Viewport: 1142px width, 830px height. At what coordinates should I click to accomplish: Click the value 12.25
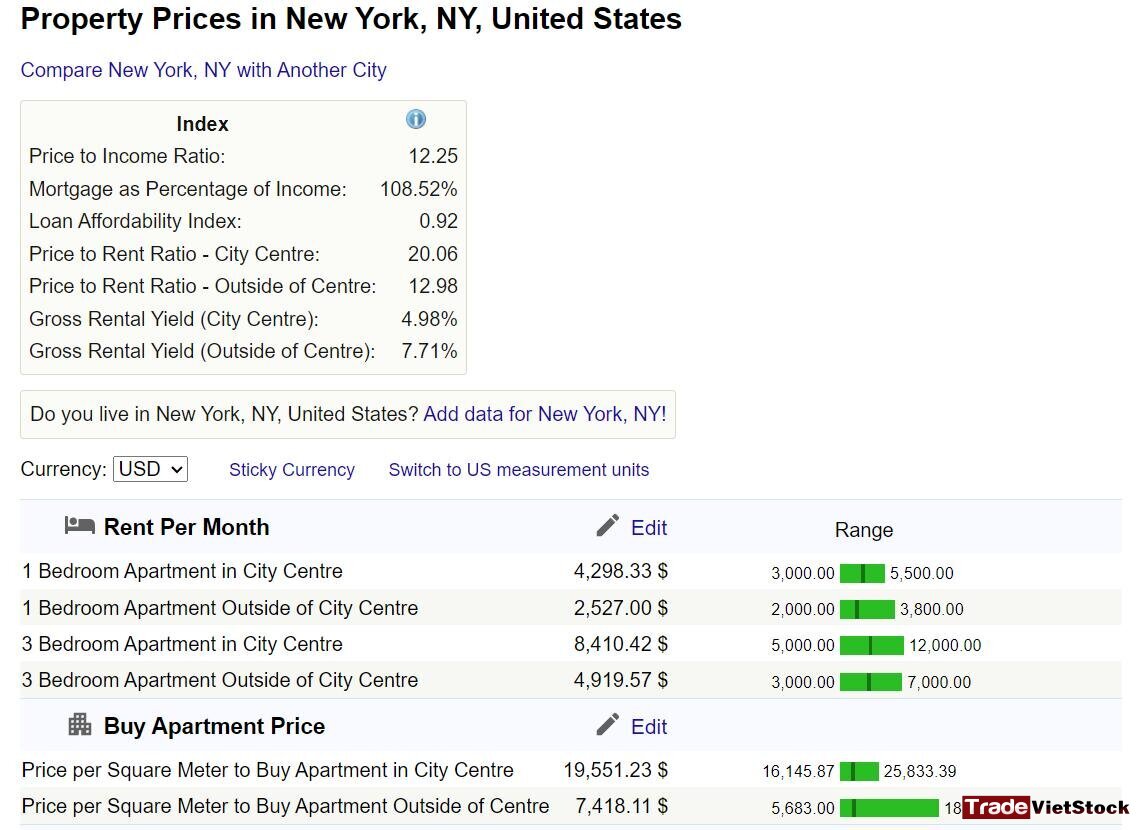(x=433, y=156)
